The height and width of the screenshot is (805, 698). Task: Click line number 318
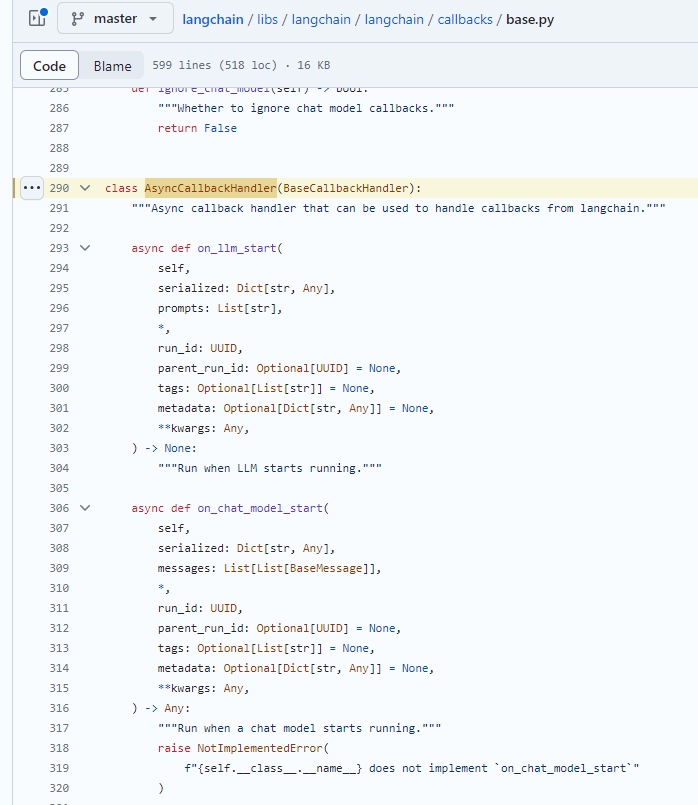point(58,748)
